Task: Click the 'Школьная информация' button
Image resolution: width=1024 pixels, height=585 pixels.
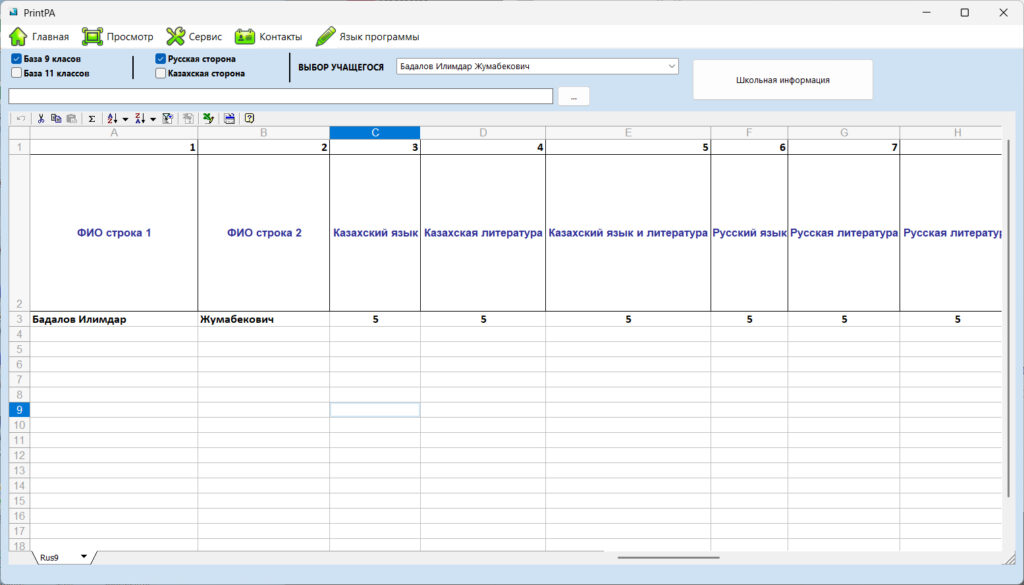Action: point(782,80)
